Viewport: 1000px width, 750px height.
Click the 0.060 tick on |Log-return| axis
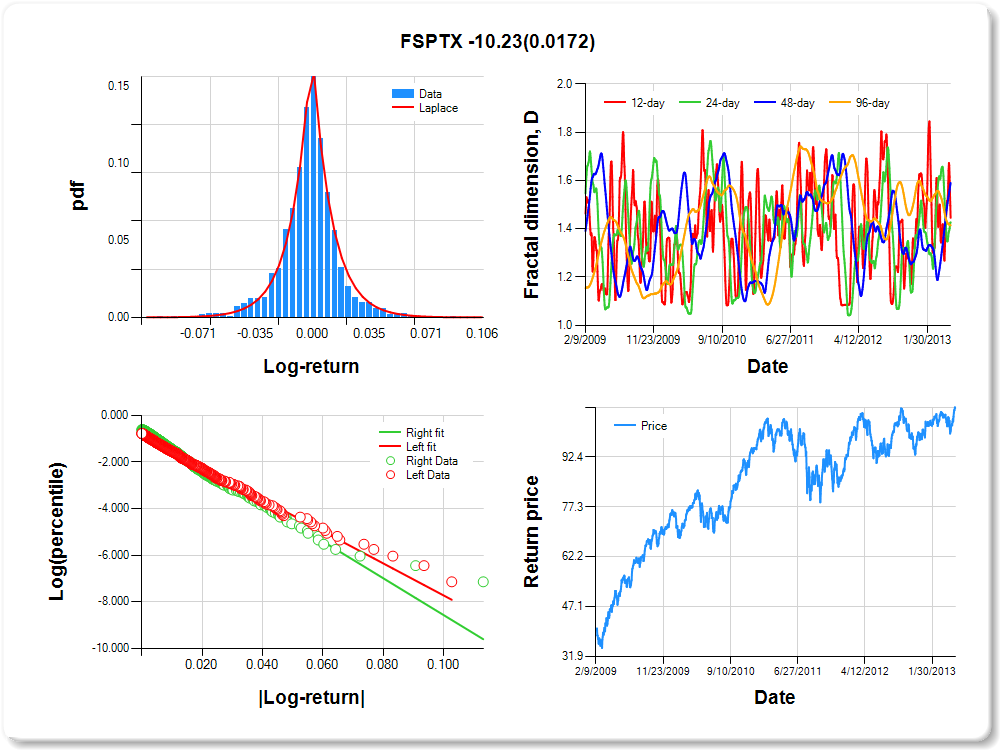click(322, 665)
